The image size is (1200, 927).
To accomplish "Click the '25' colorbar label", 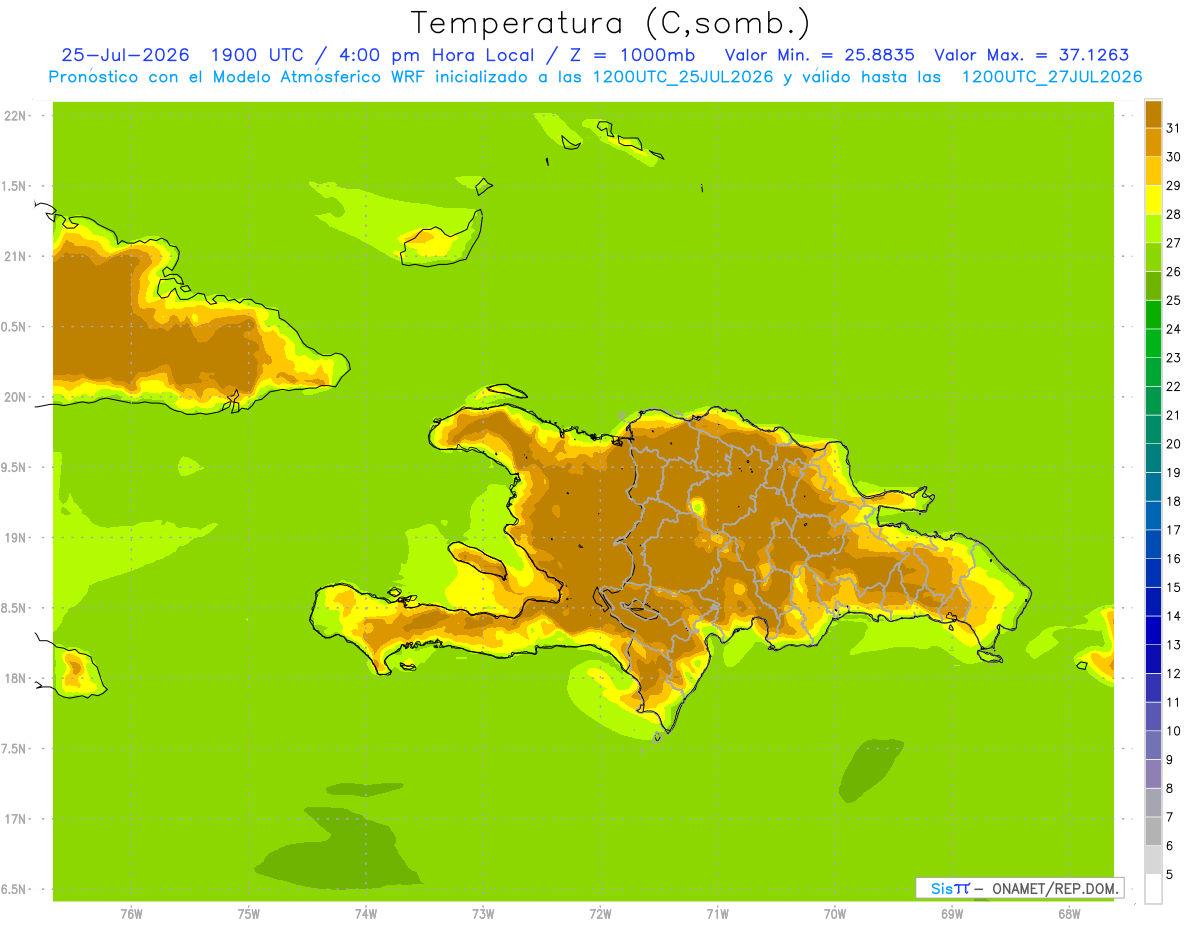I will (1173, 300).
